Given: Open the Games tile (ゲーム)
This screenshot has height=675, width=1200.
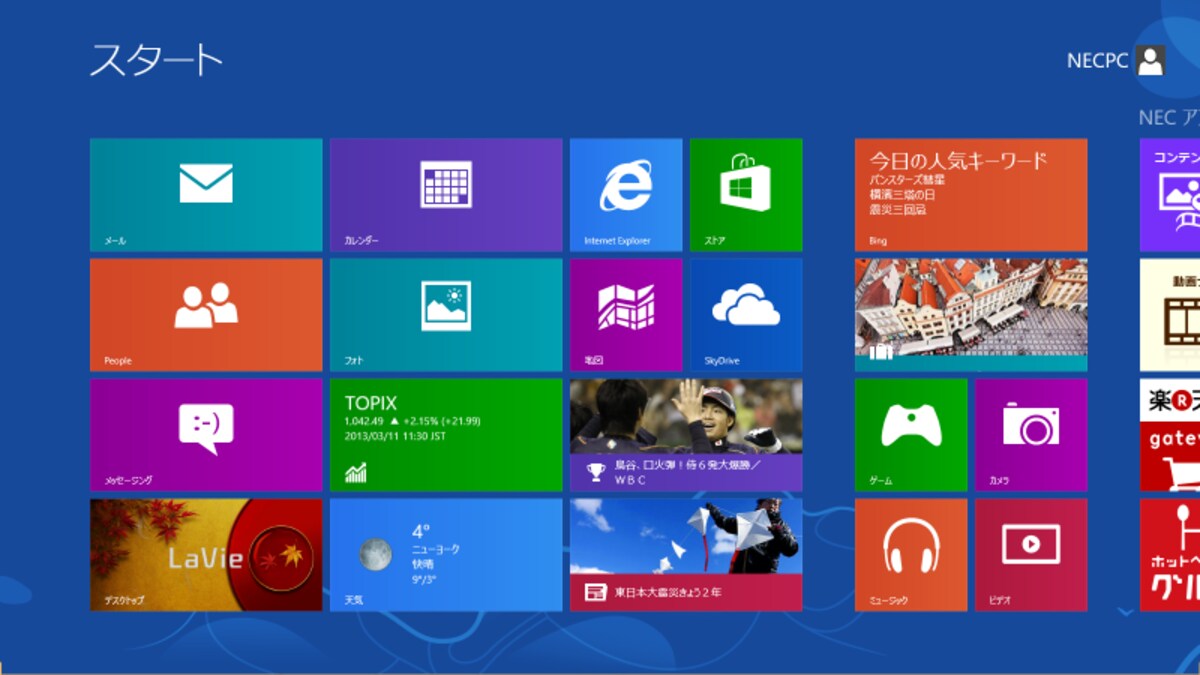Looking at the screenshot, I should 911,435.
